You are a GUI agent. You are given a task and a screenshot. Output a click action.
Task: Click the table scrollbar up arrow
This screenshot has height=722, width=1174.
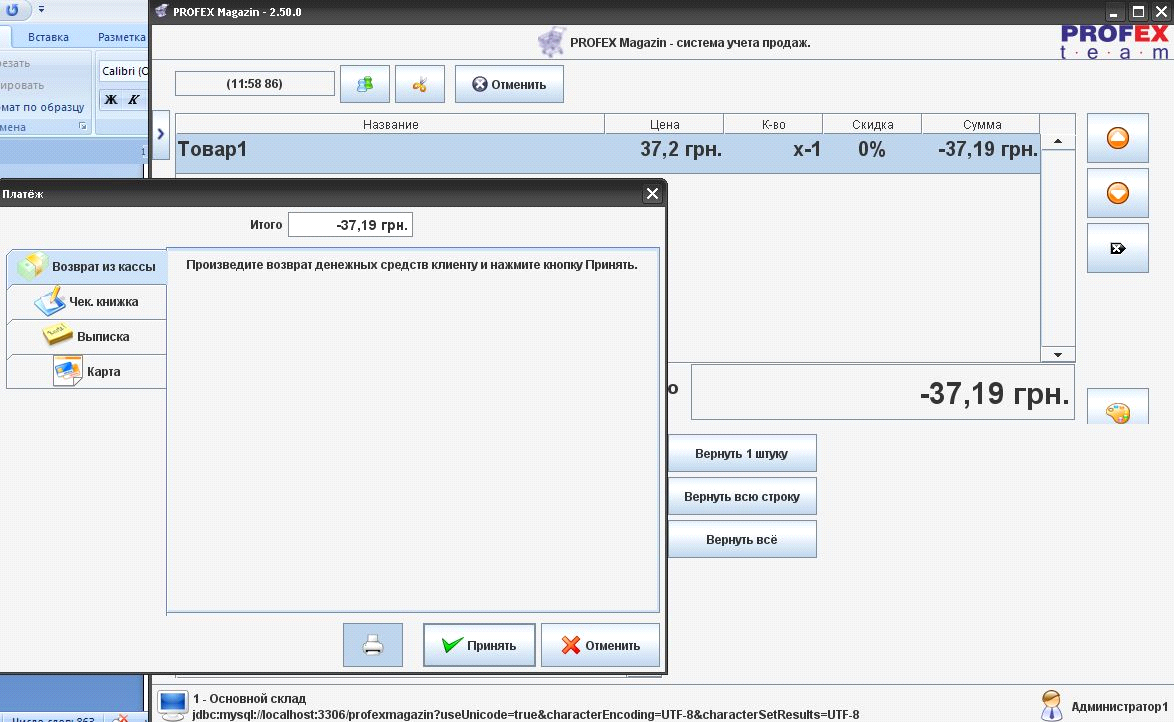coord(1058,142)
